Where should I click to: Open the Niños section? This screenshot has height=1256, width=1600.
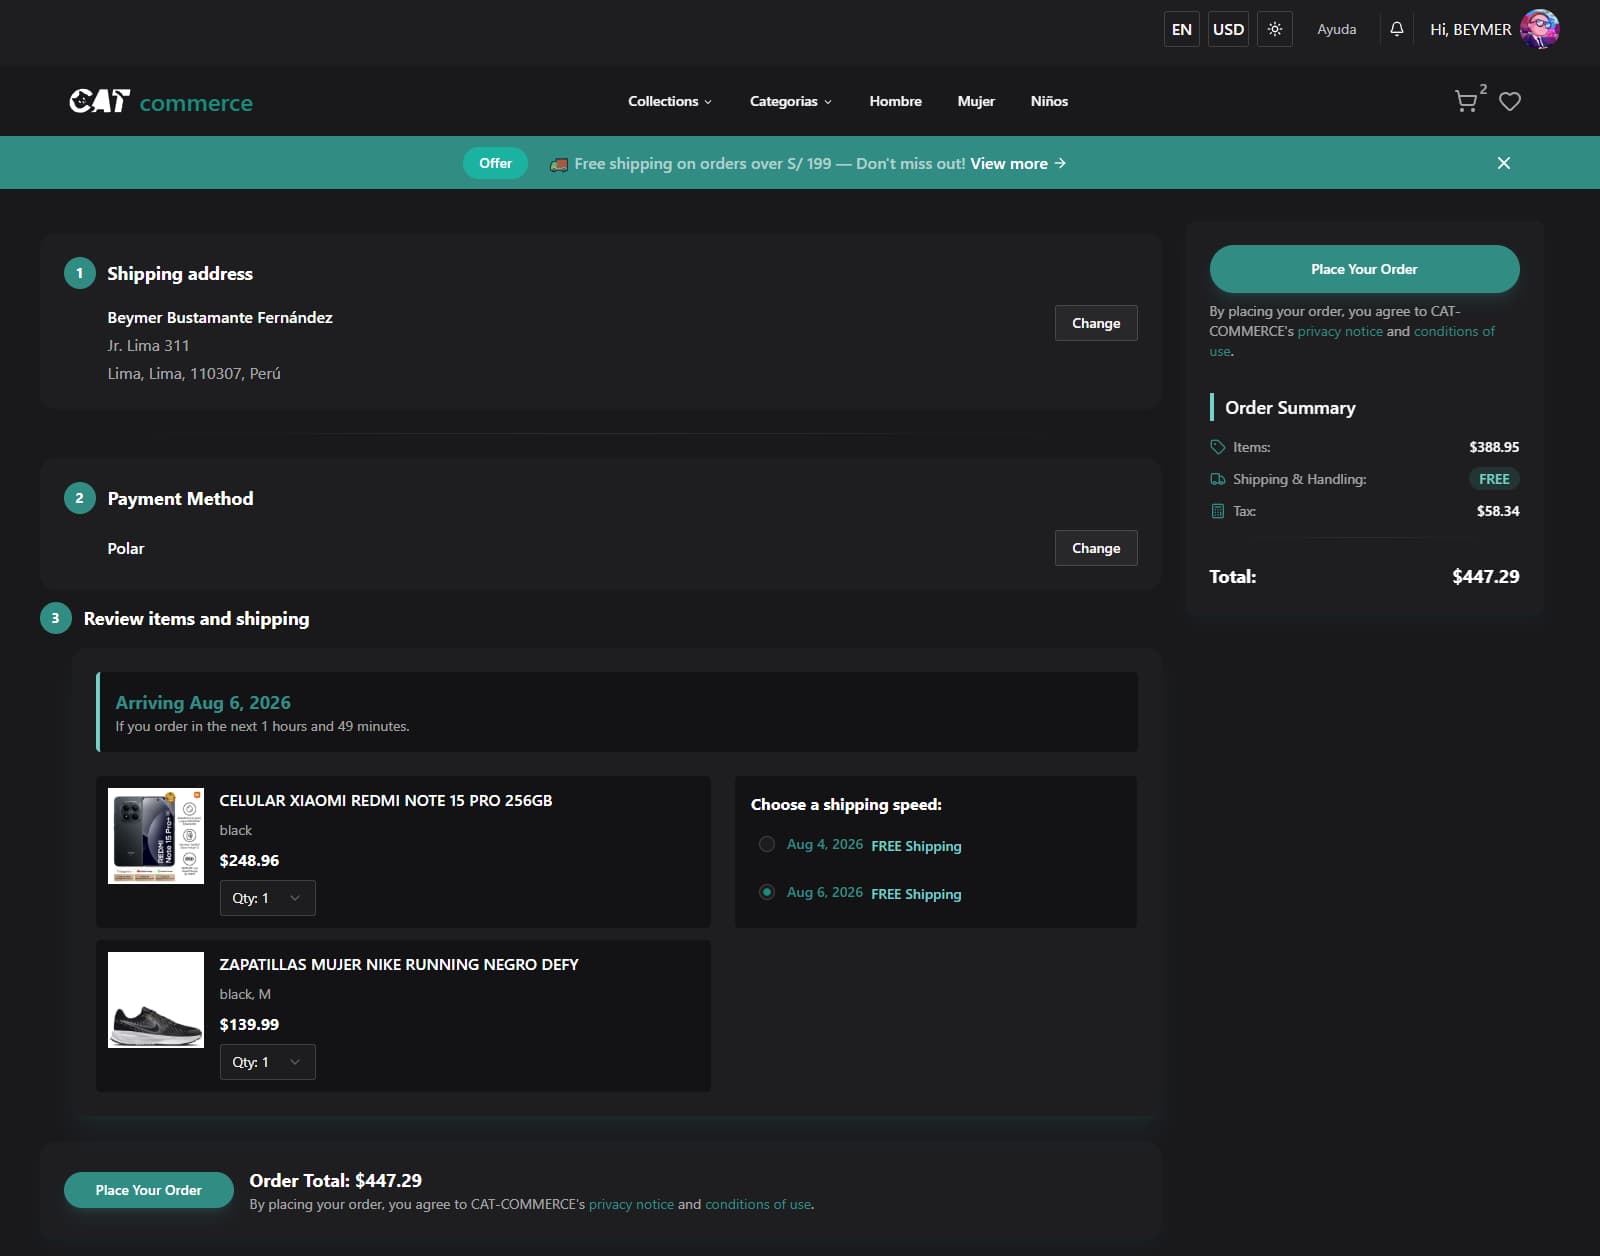pyautogui.click(x=1049, y=101)
